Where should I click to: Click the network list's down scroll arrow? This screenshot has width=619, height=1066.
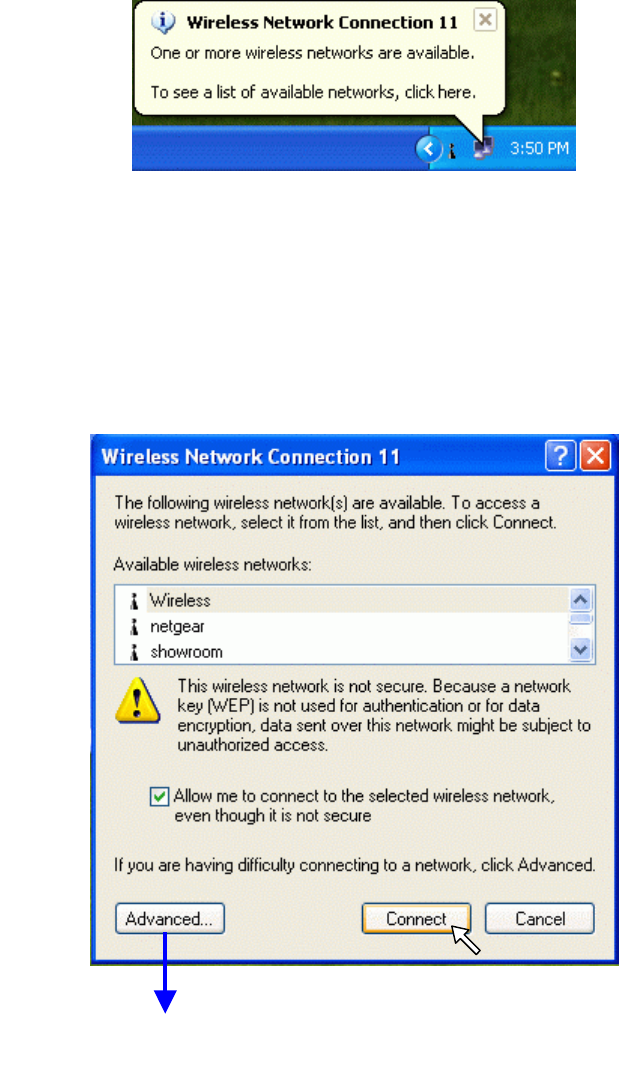580,650
